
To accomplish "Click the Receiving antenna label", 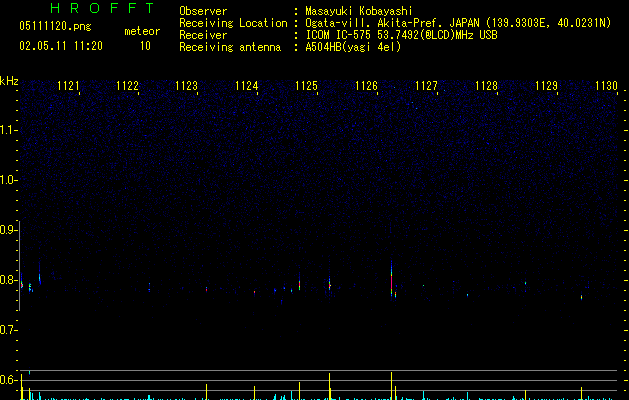I will 230,47.
